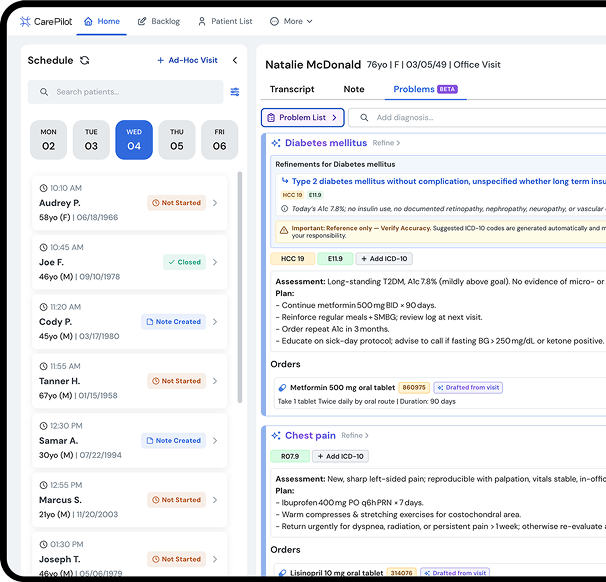Click Audrey P. Not Started status badge
606x582 pixels.
point(176,203)
